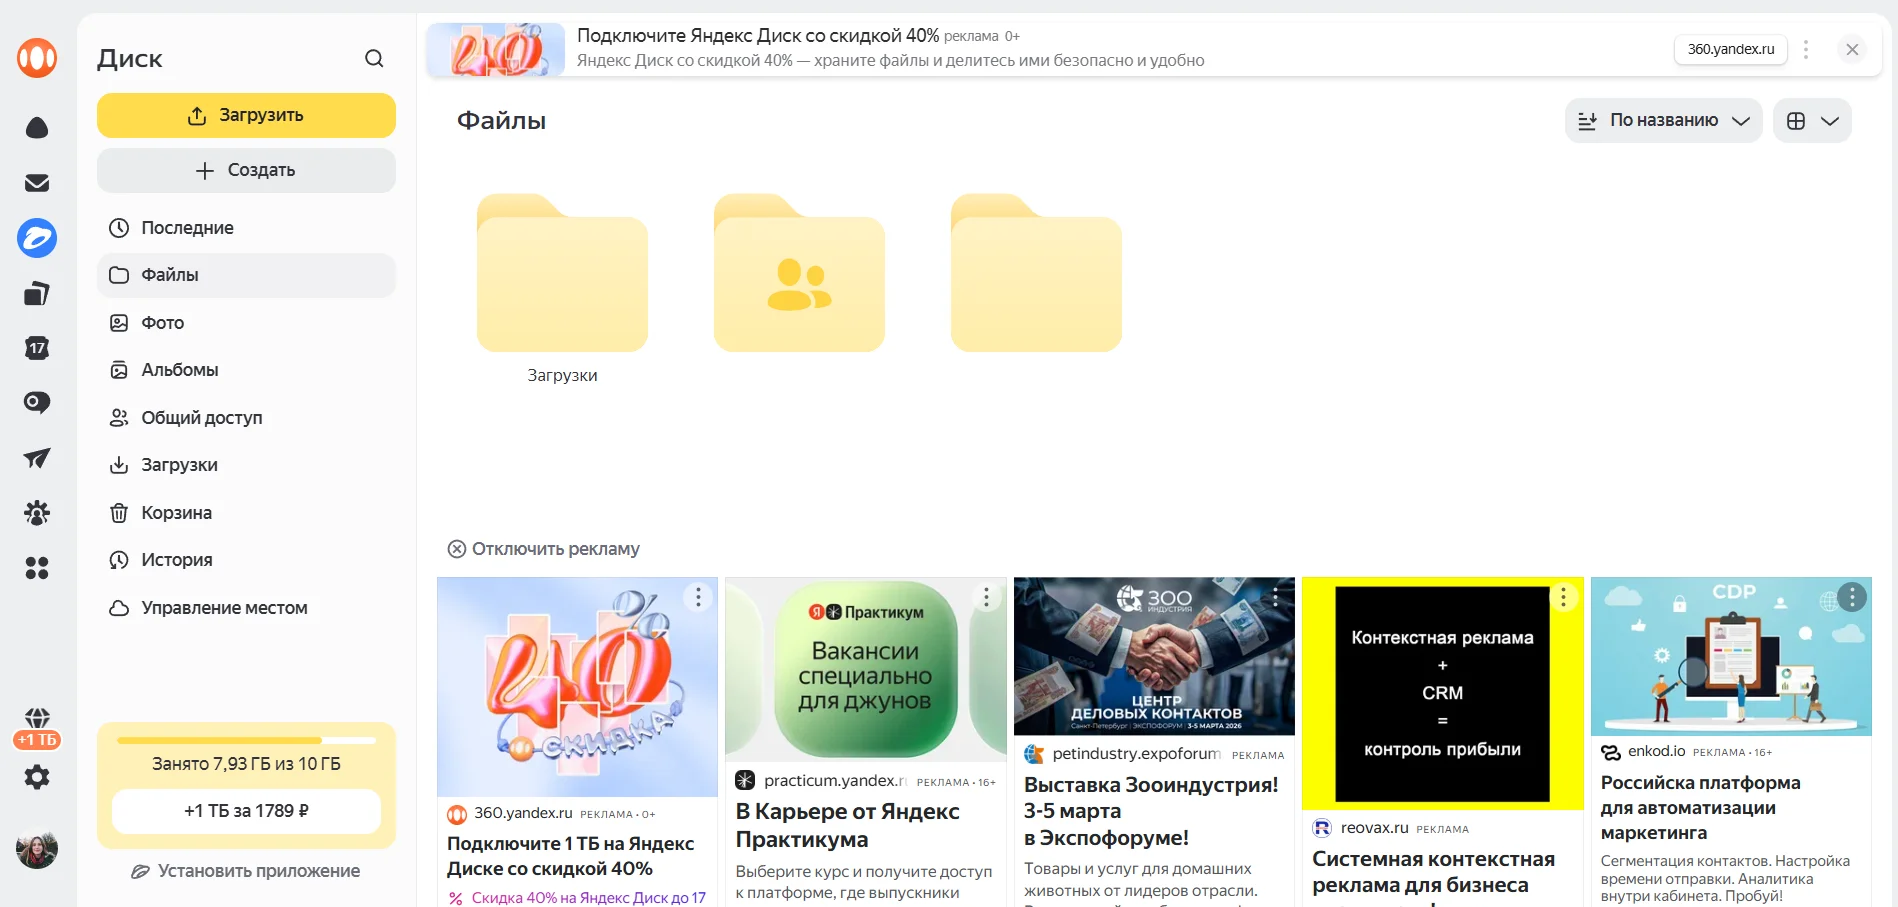Open the Контекстная реклама + CRM ad image
Viewport: 1898px width, 907px height.
click(1442, 693)
